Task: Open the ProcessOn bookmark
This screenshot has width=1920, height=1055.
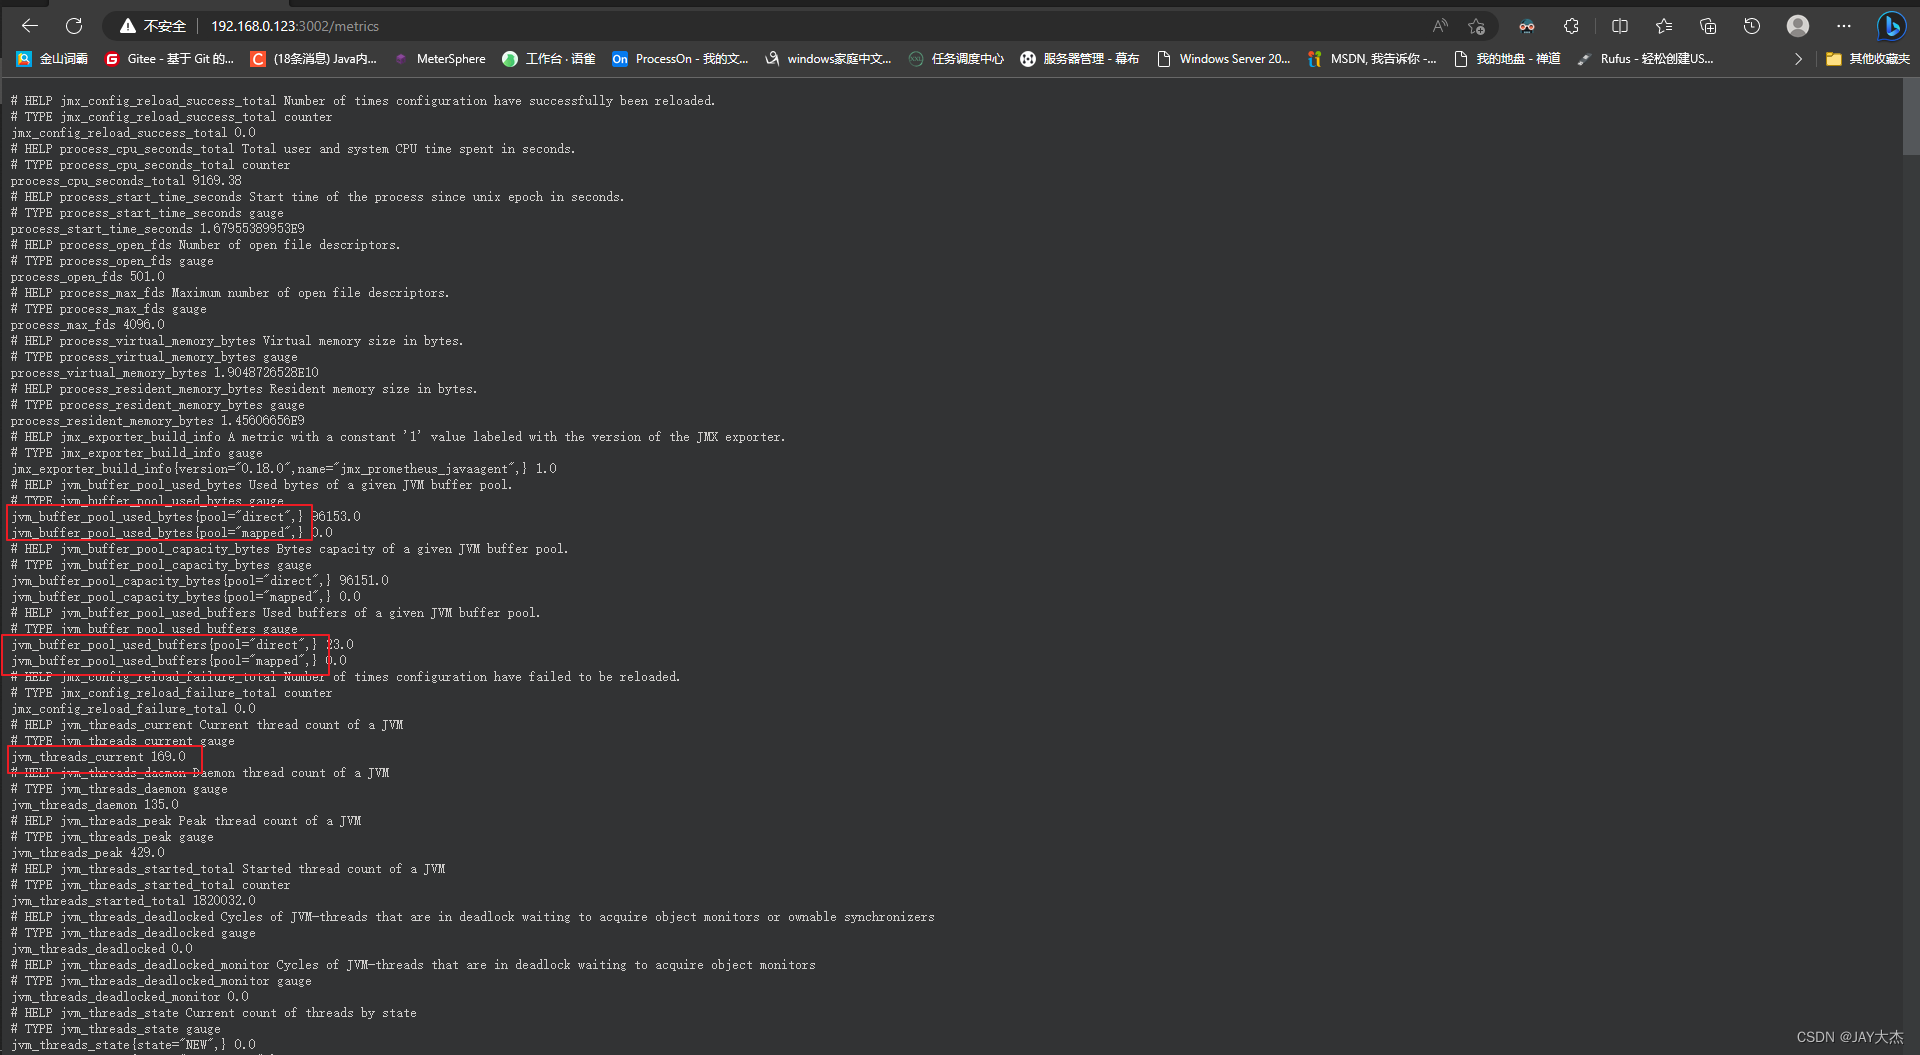Action: [x=679, y=59]
